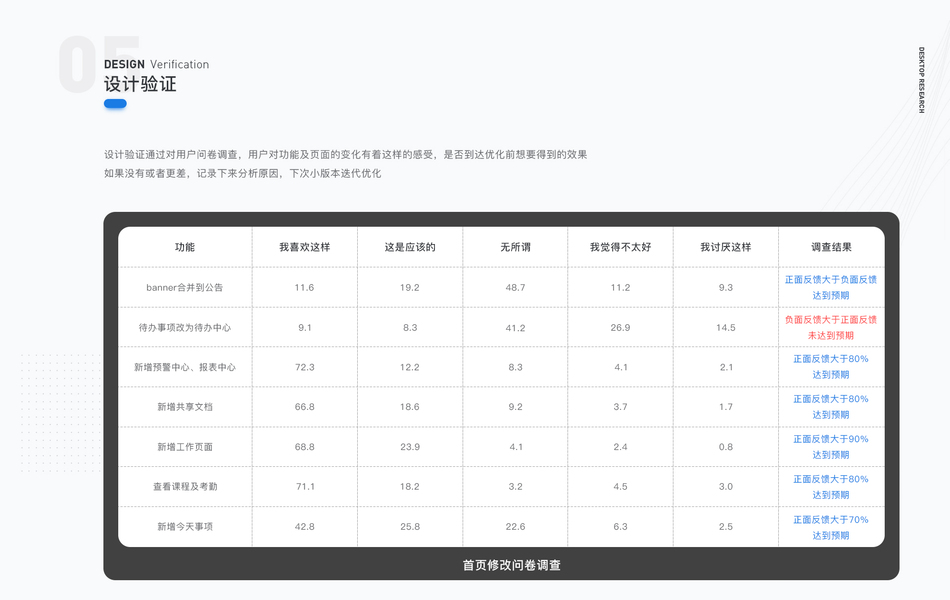Click the 72.3 cell
950x600 pixels.
[x=305, y=367]
